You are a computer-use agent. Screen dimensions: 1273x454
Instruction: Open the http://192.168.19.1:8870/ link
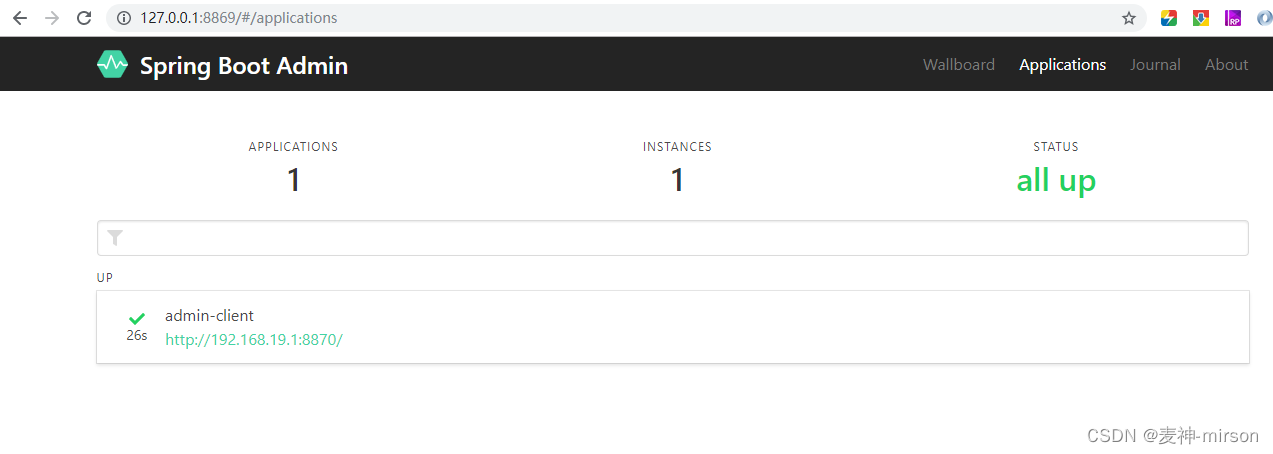click(254, 339)
